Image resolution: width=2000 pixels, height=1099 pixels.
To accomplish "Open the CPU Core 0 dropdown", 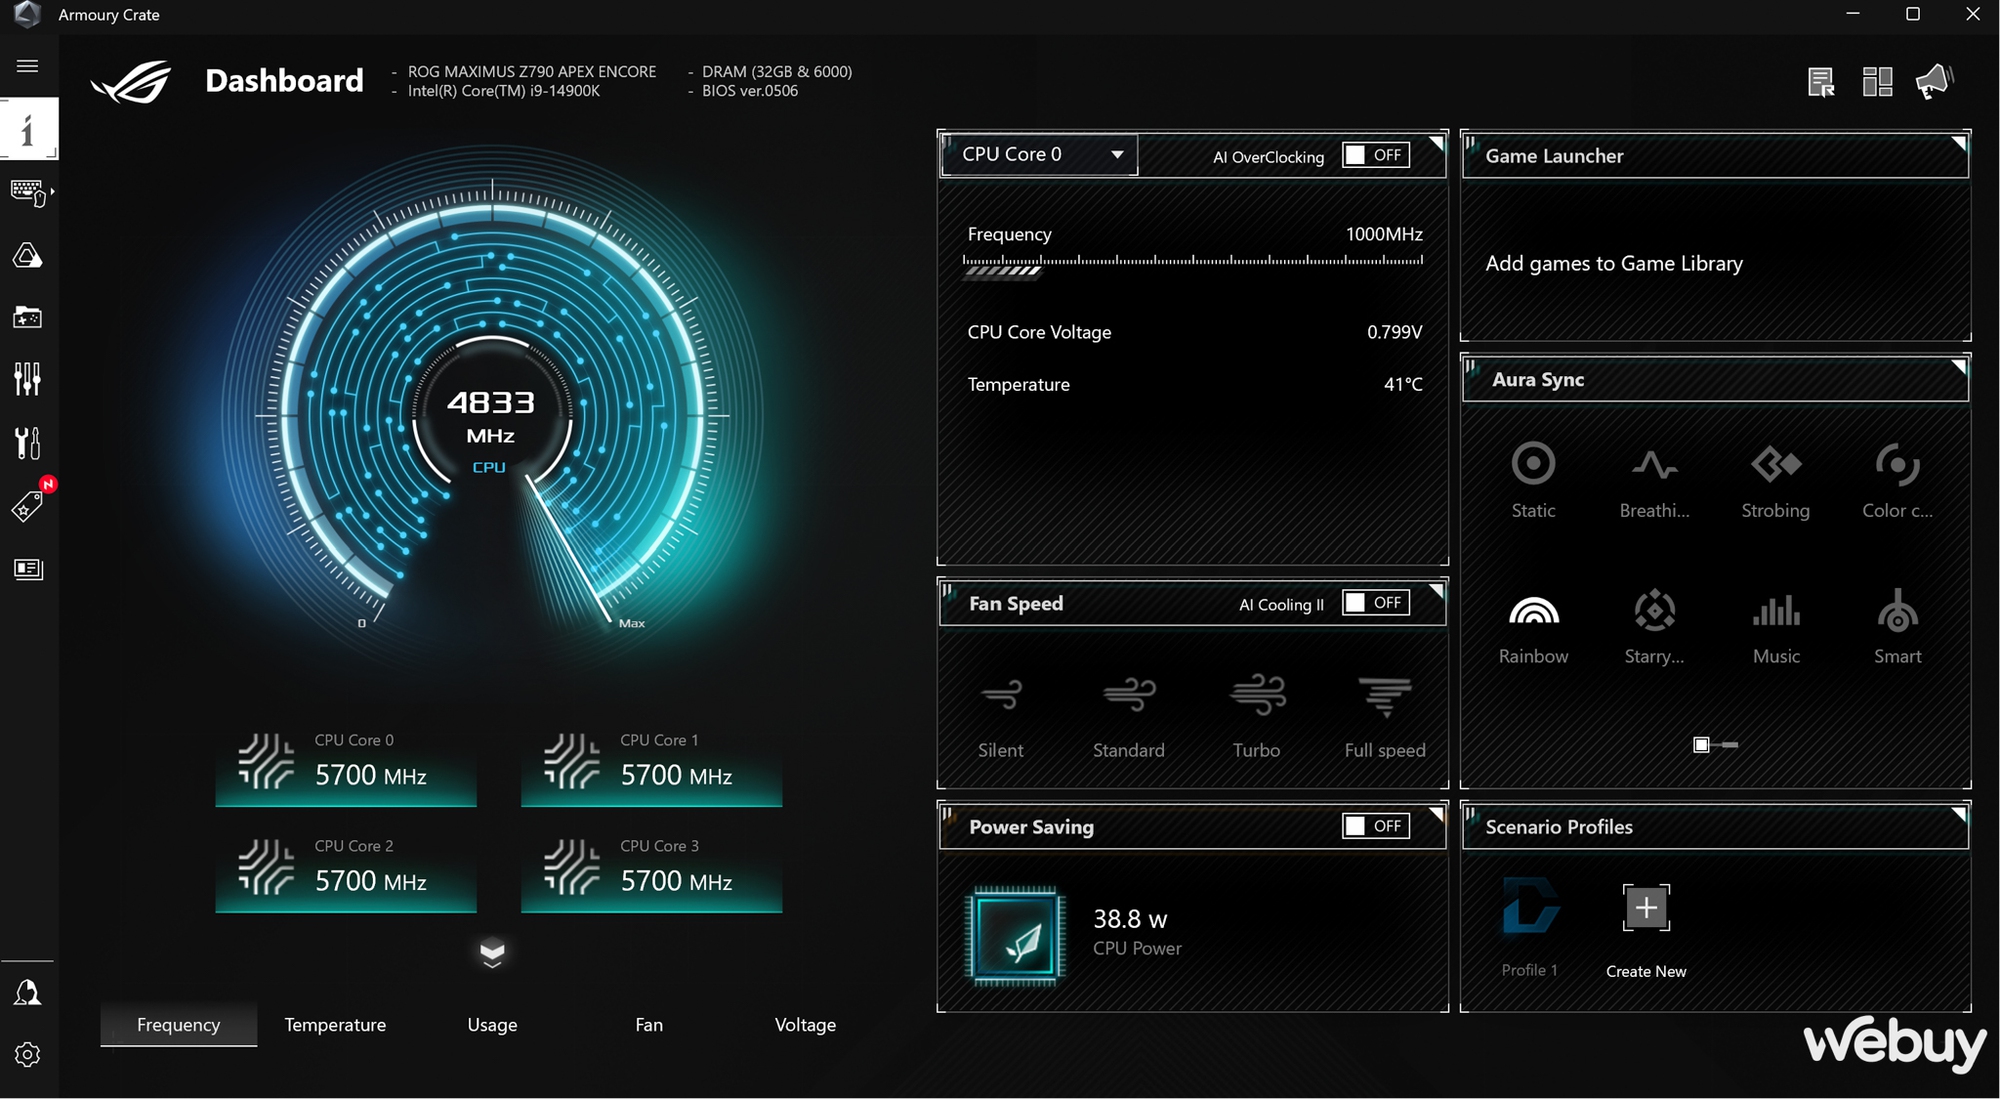I will coord(1038,154).
